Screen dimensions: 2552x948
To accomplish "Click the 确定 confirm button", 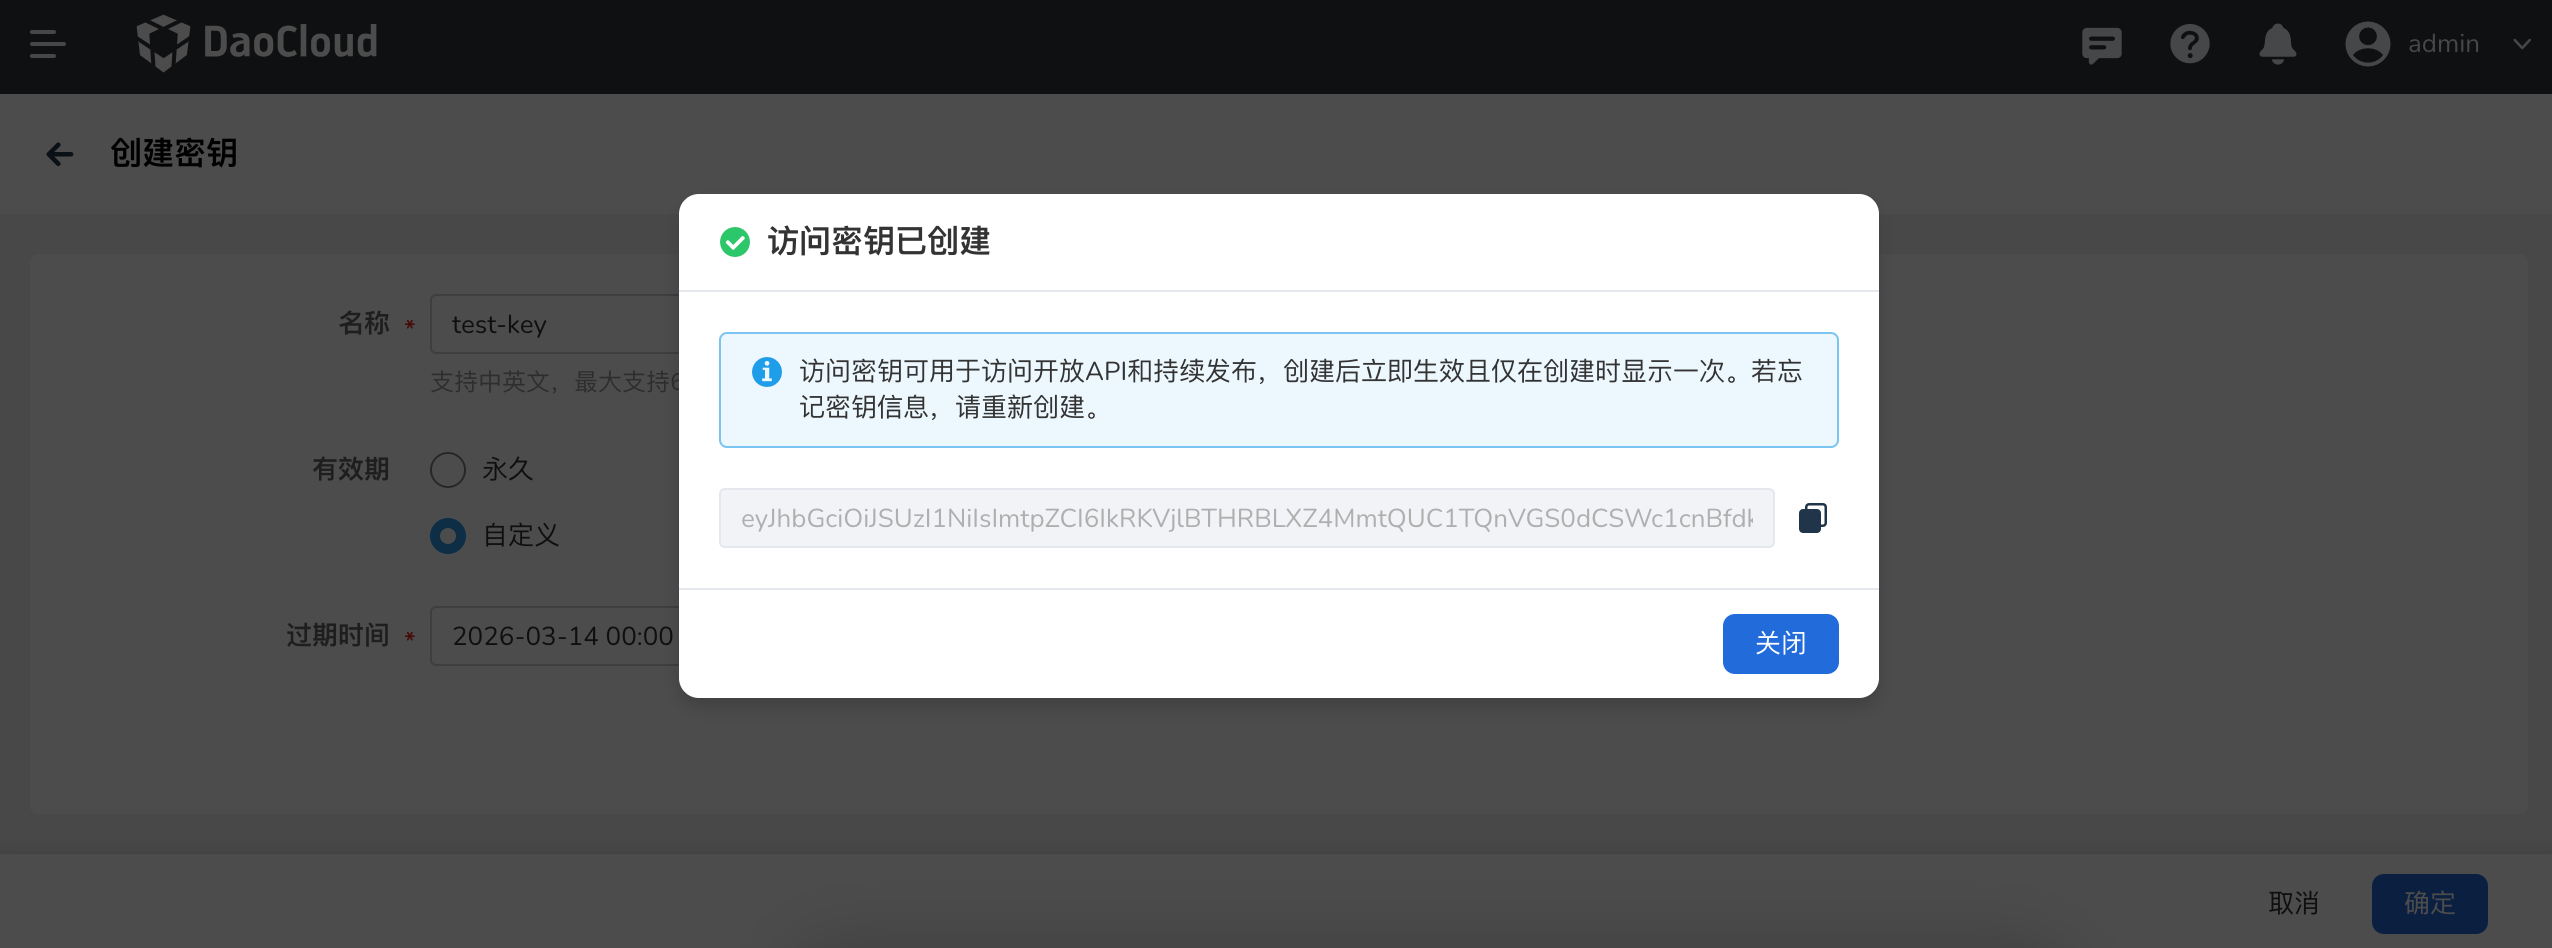I will click(2429, 903).
